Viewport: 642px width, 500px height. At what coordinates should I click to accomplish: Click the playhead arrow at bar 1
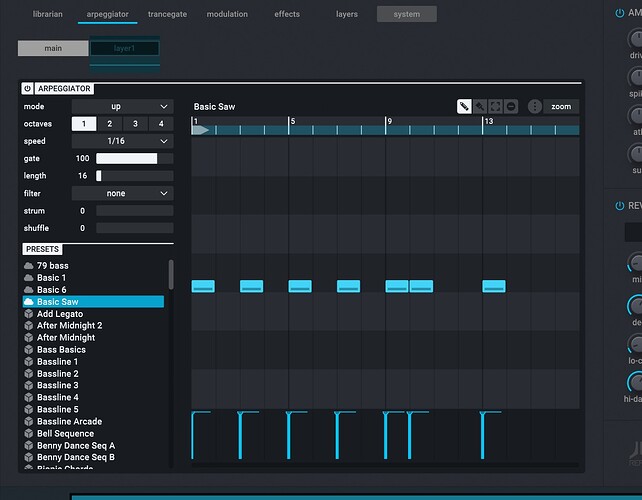click(200, 130)
